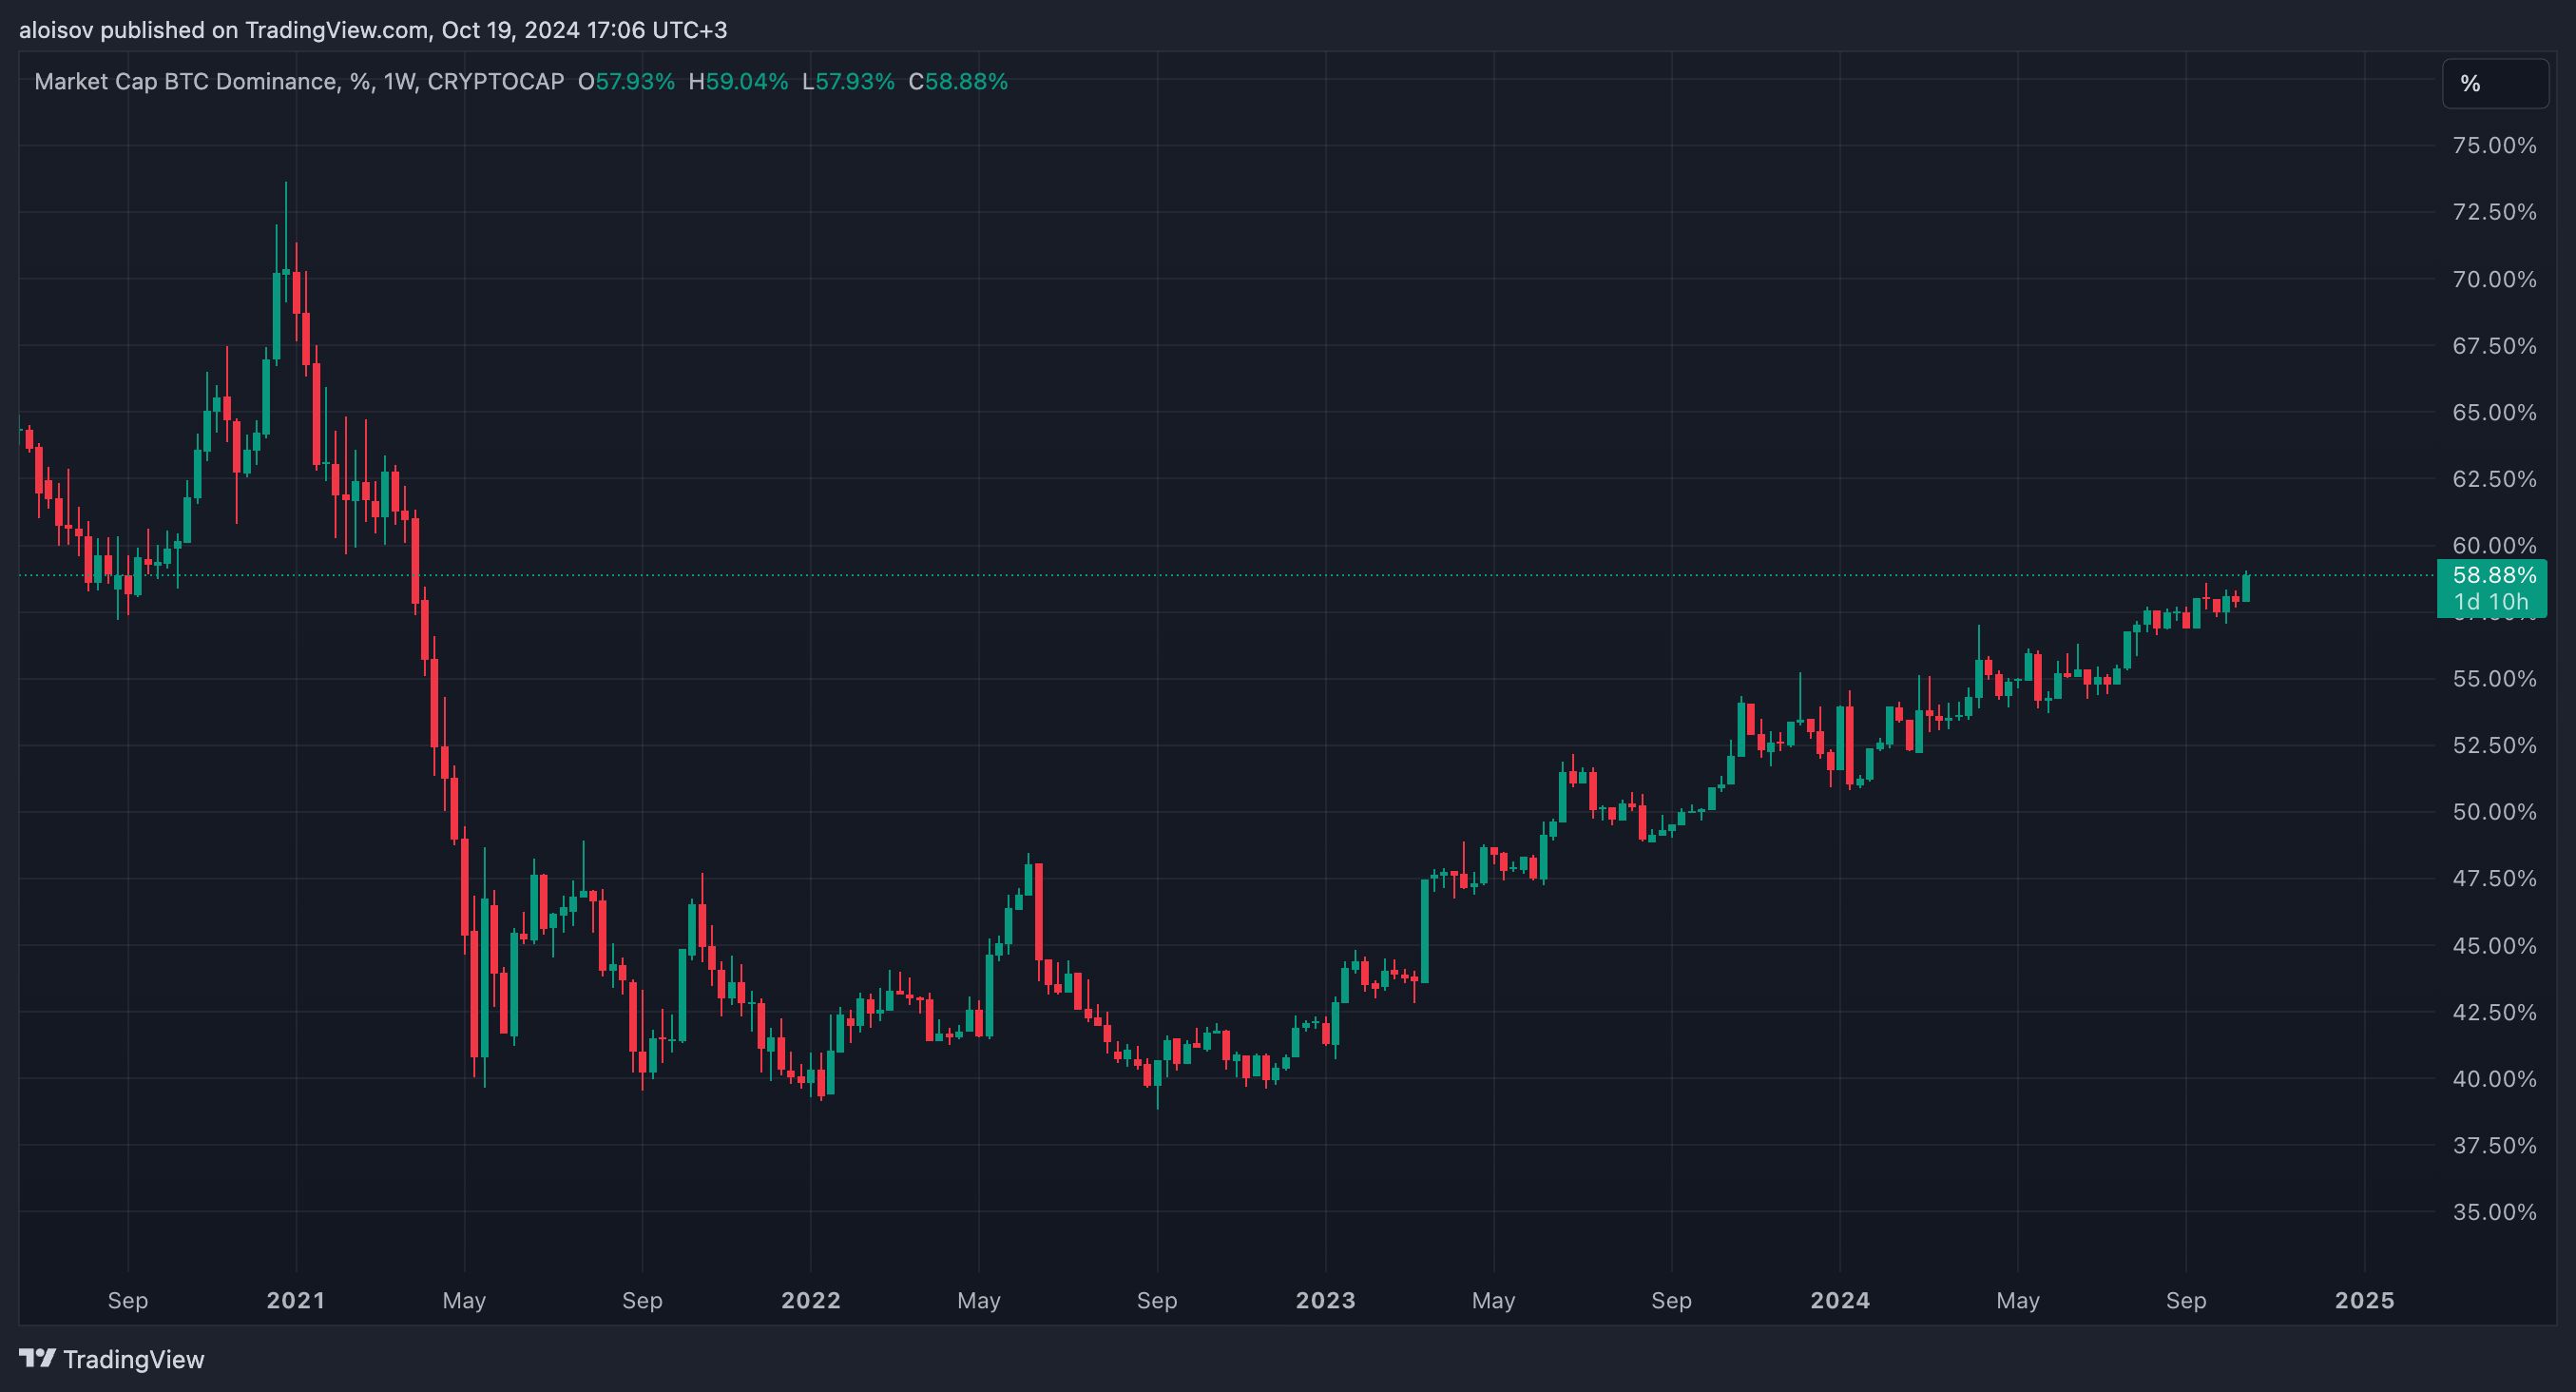Click the 2025 label on time axis
Viewport: 2576px width, 1392px height.
click(2364, 1300)
